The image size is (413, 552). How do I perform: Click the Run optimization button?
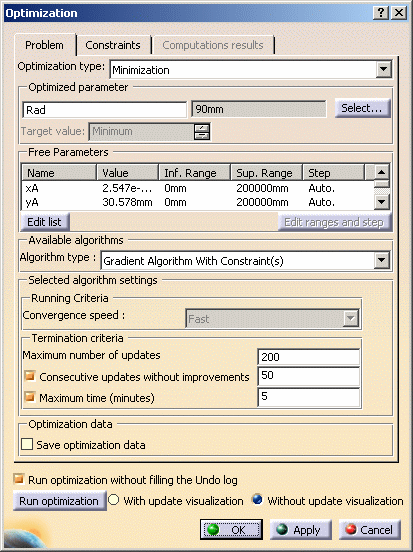click(x=59, y=501)
